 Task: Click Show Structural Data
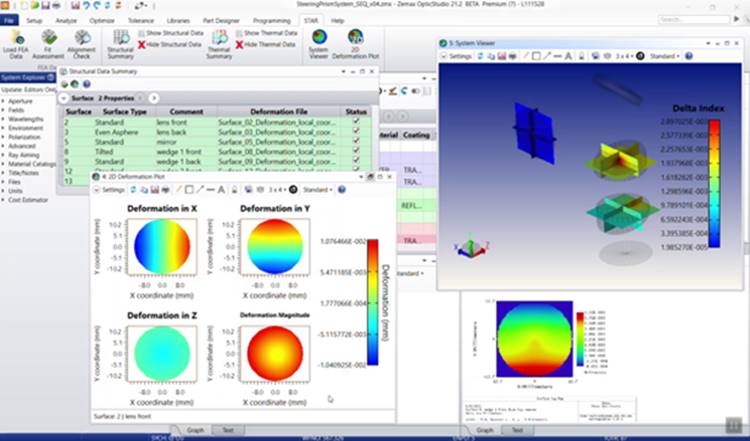pyautogui.click(x=171, y=33)
